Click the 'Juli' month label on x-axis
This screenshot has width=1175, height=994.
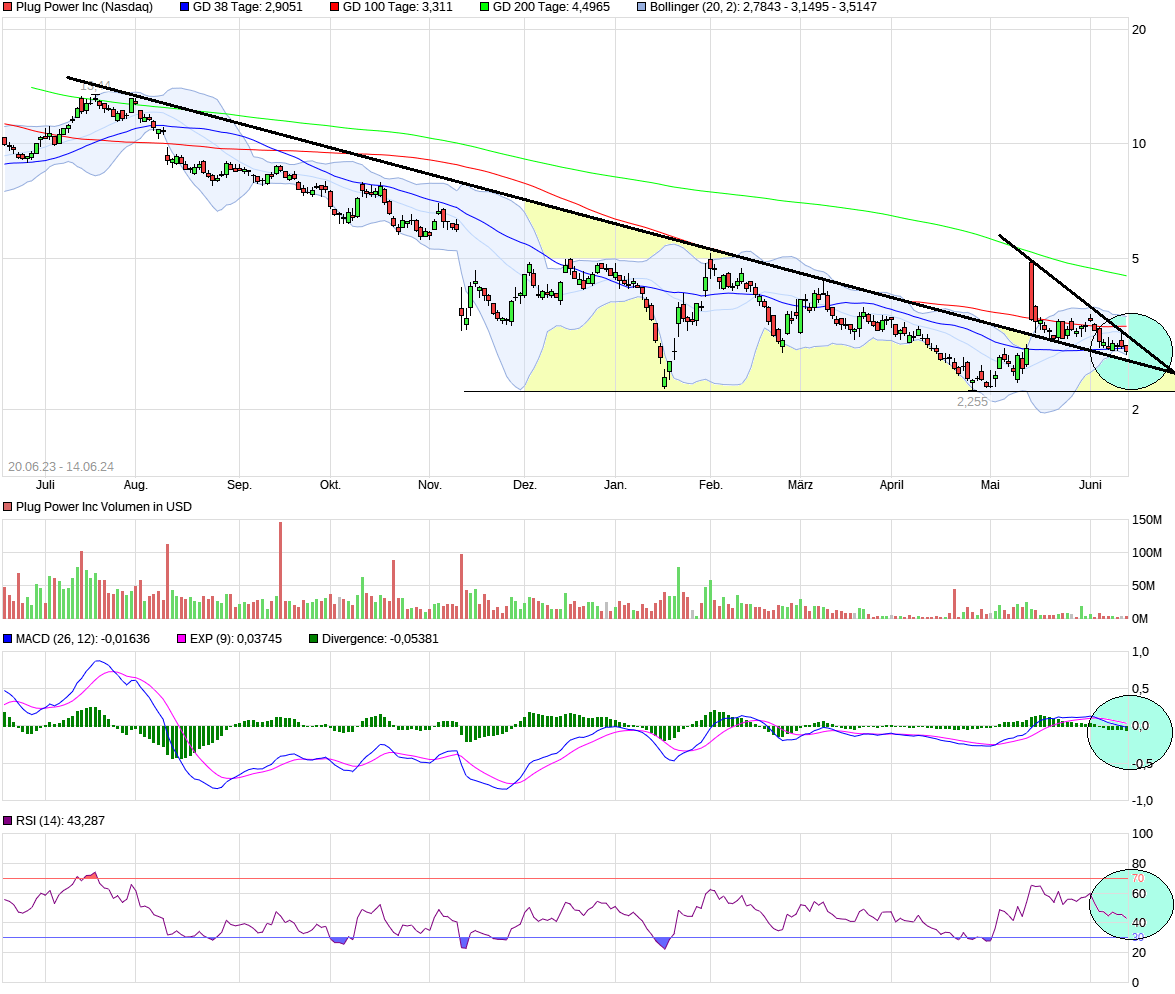tap(45, 485)
